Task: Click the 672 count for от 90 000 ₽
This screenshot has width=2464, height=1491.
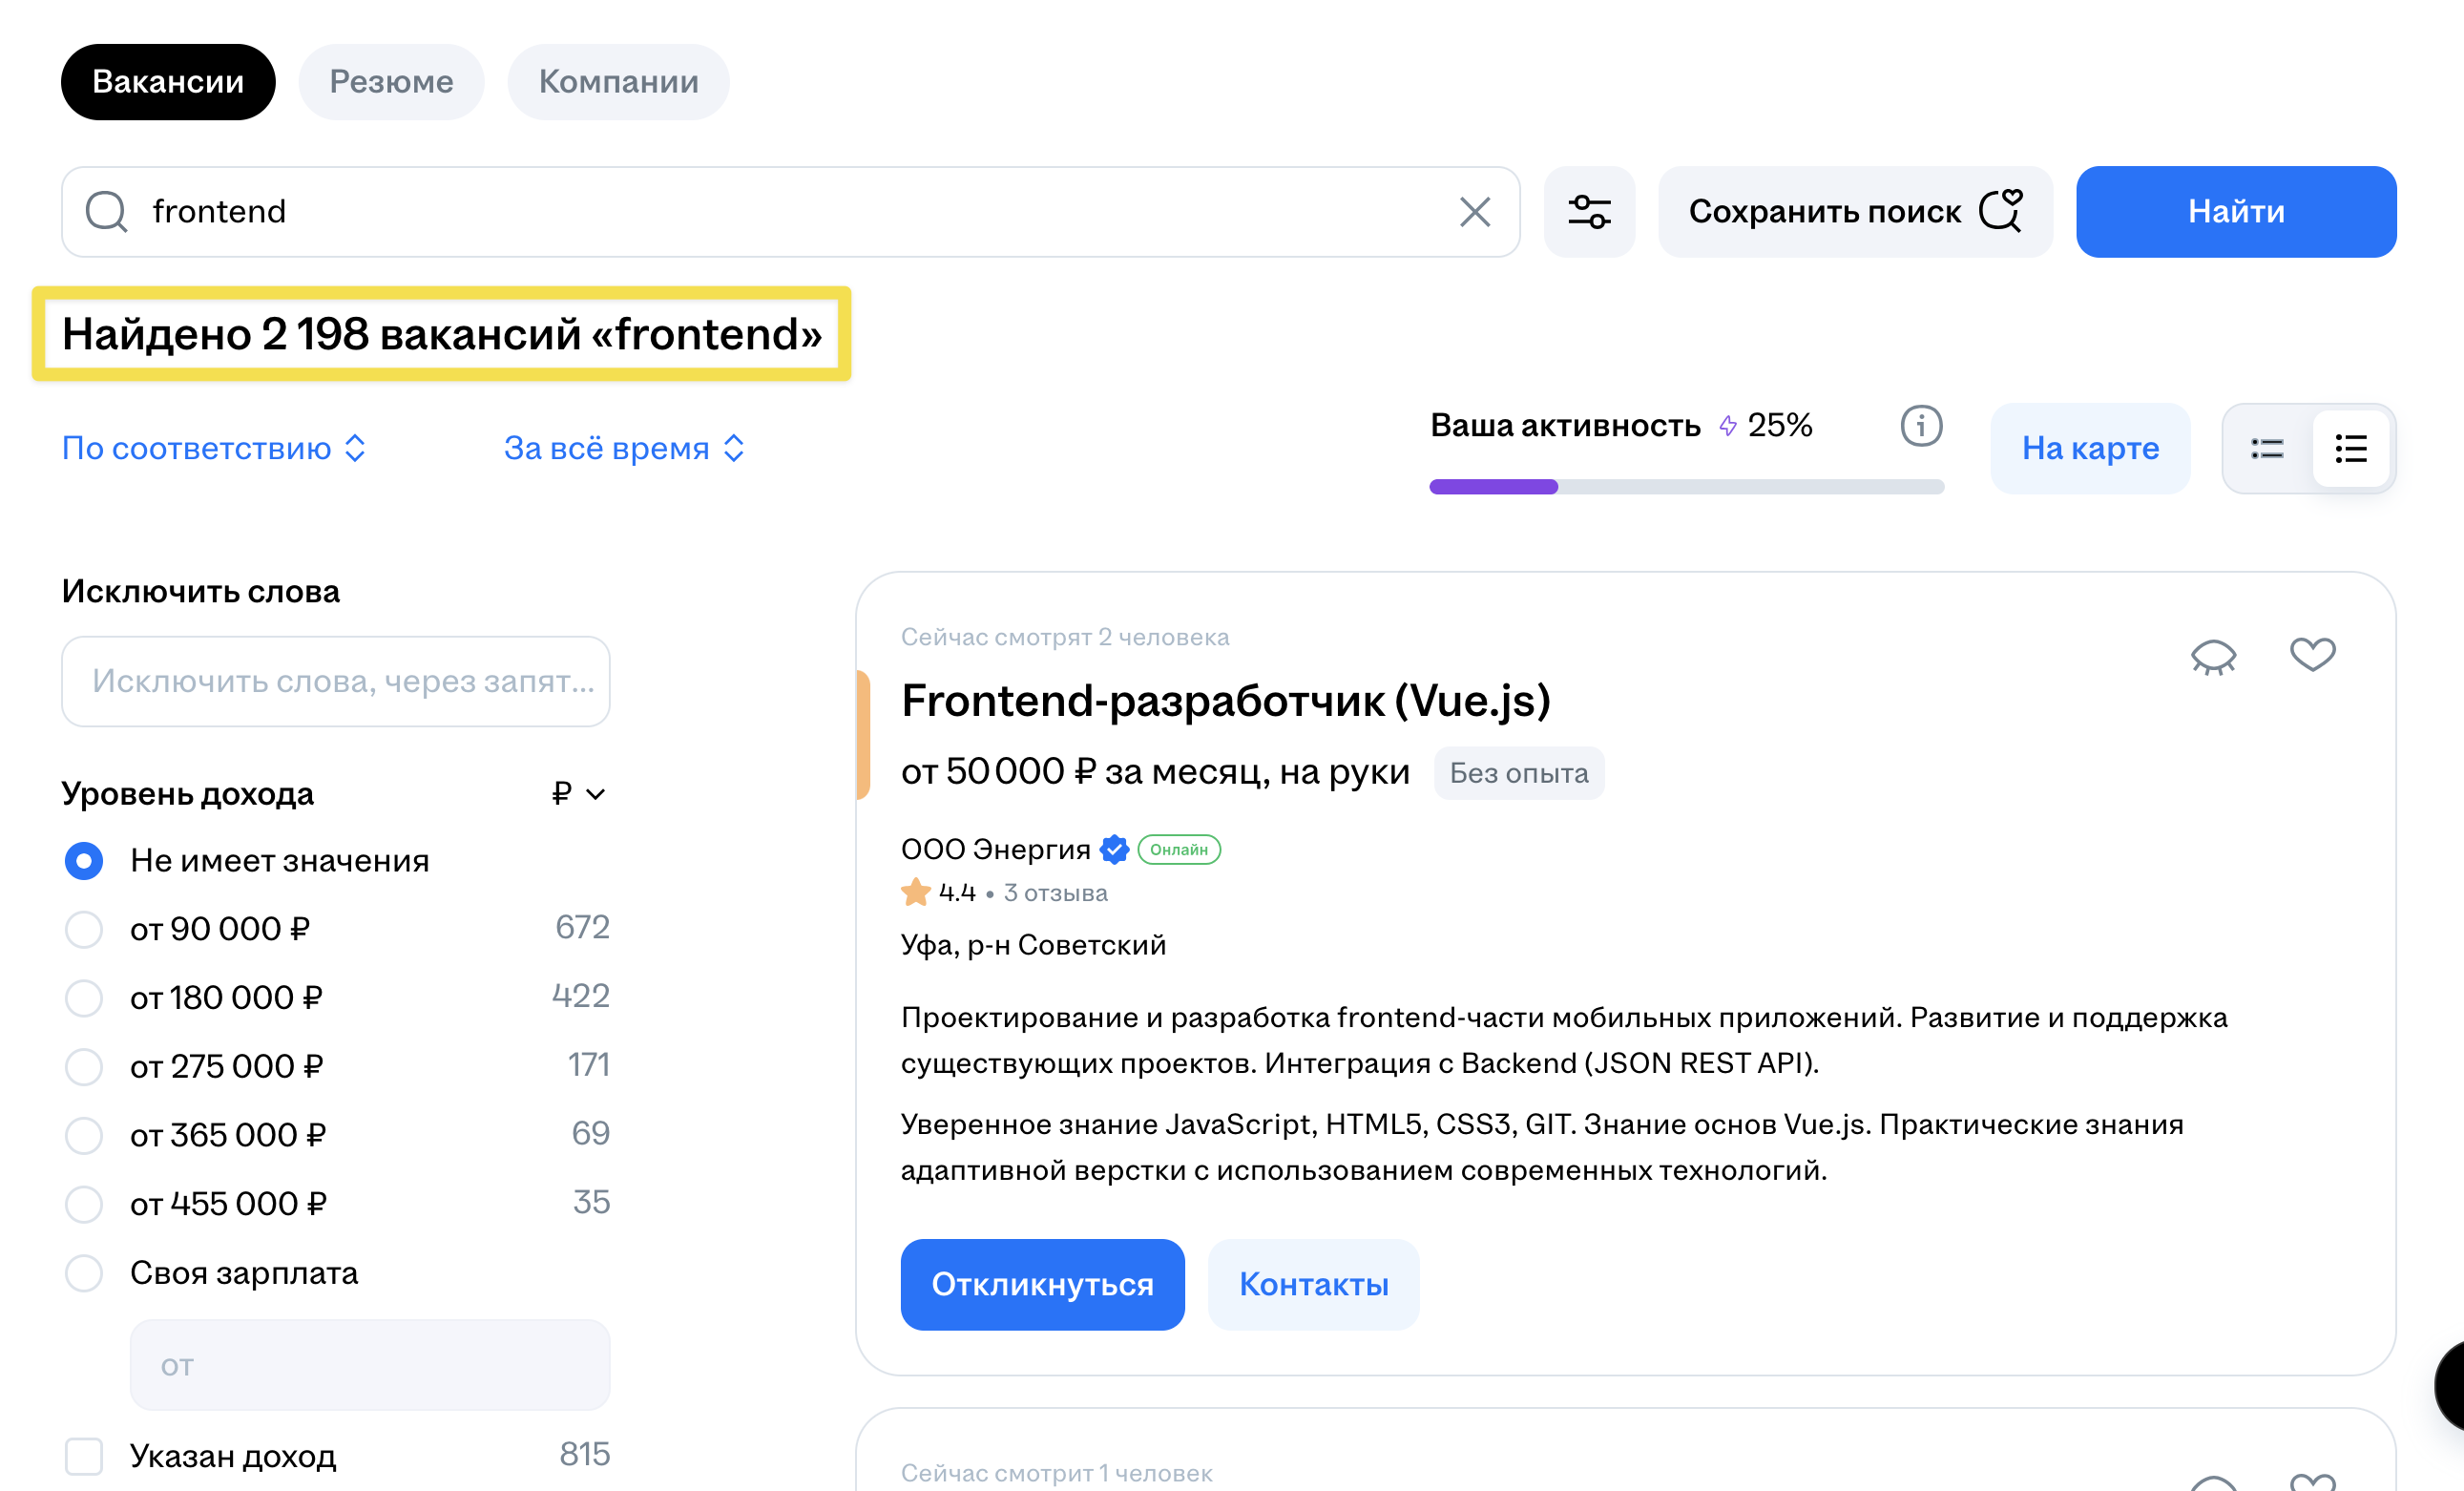Action: 582,927
